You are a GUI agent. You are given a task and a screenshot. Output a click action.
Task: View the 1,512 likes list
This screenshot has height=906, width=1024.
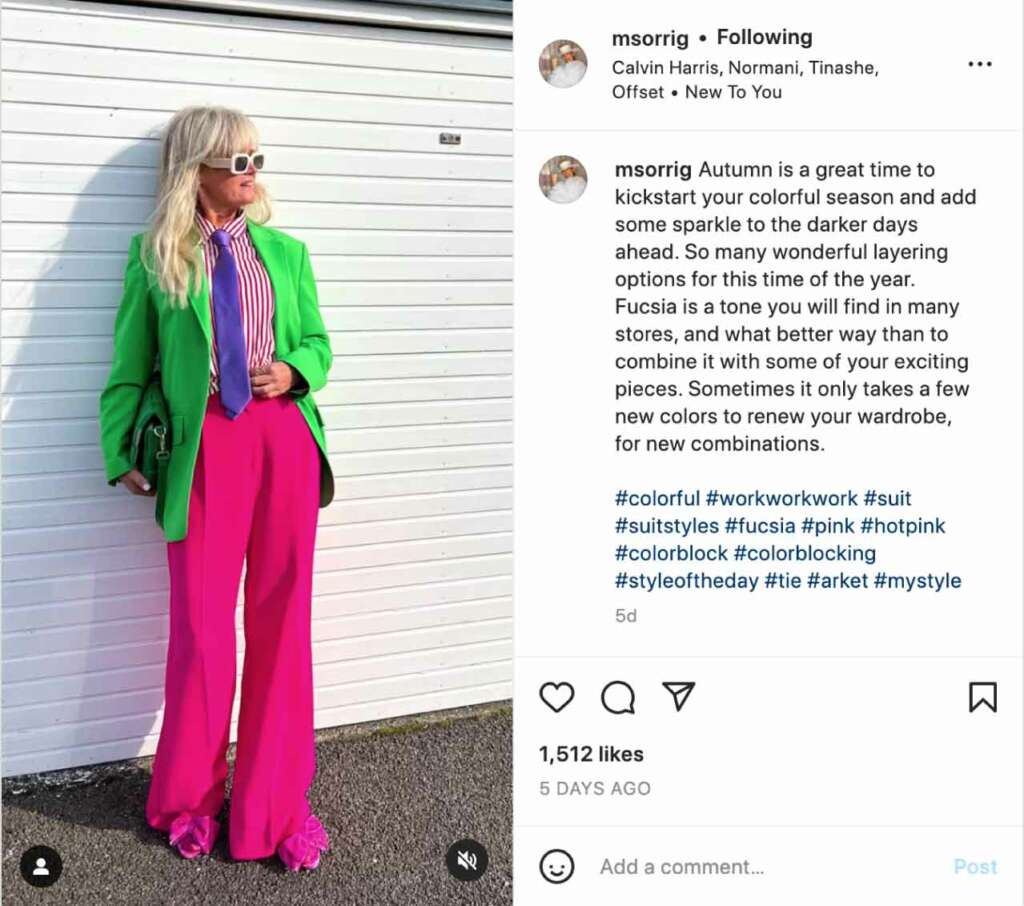pos(591,754)
